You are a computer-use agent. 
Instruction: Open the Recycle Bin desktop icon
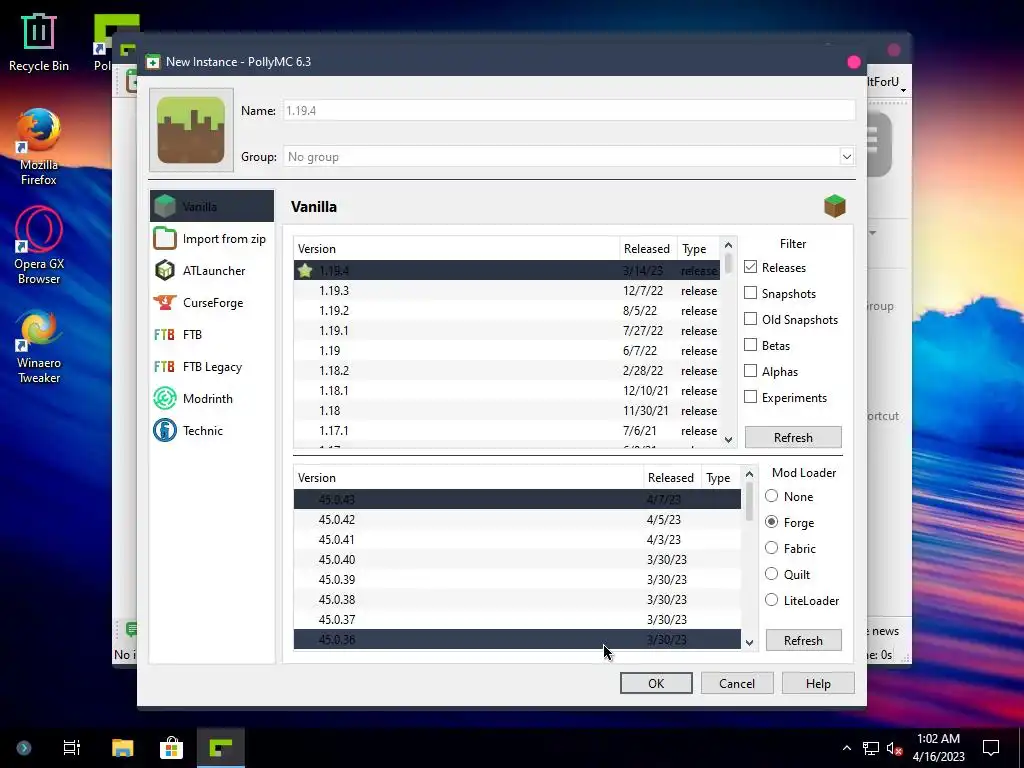point(39,42)
